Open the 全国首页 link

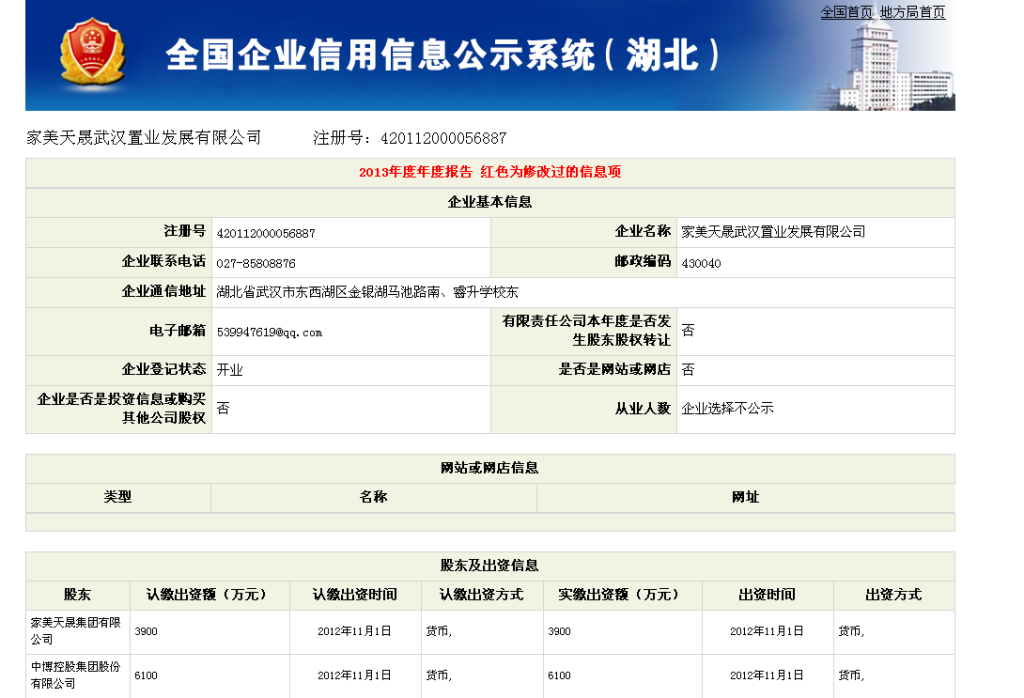tap(846, 12)
